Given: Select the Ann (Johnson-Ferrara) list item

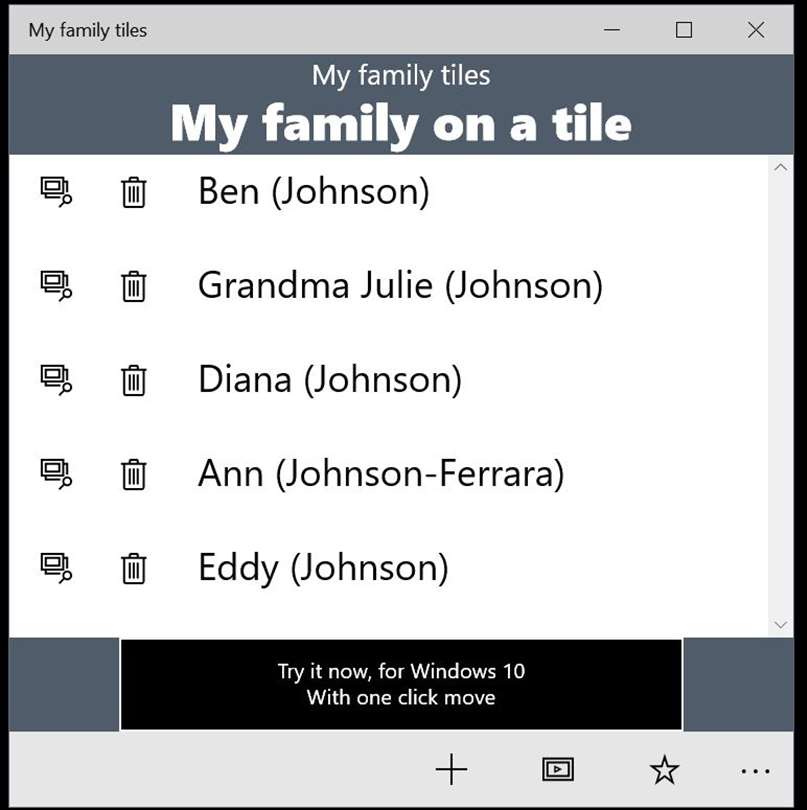Looking at the screenshot, I should tap(381, 474).
